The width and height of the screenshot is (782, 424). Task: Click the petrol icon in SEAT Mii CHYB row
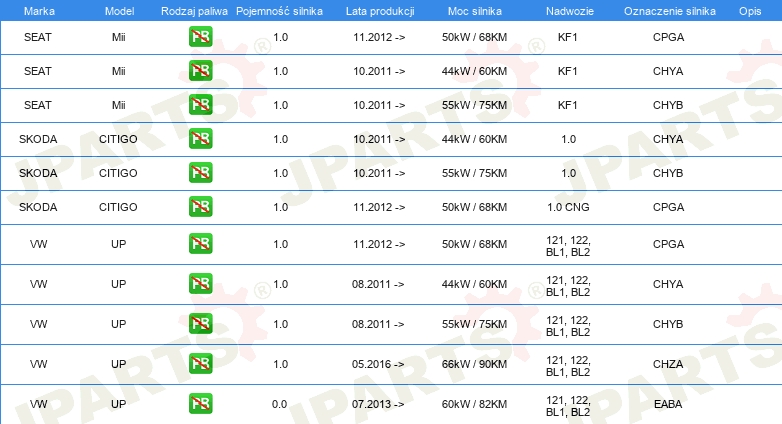coord(200,105)
